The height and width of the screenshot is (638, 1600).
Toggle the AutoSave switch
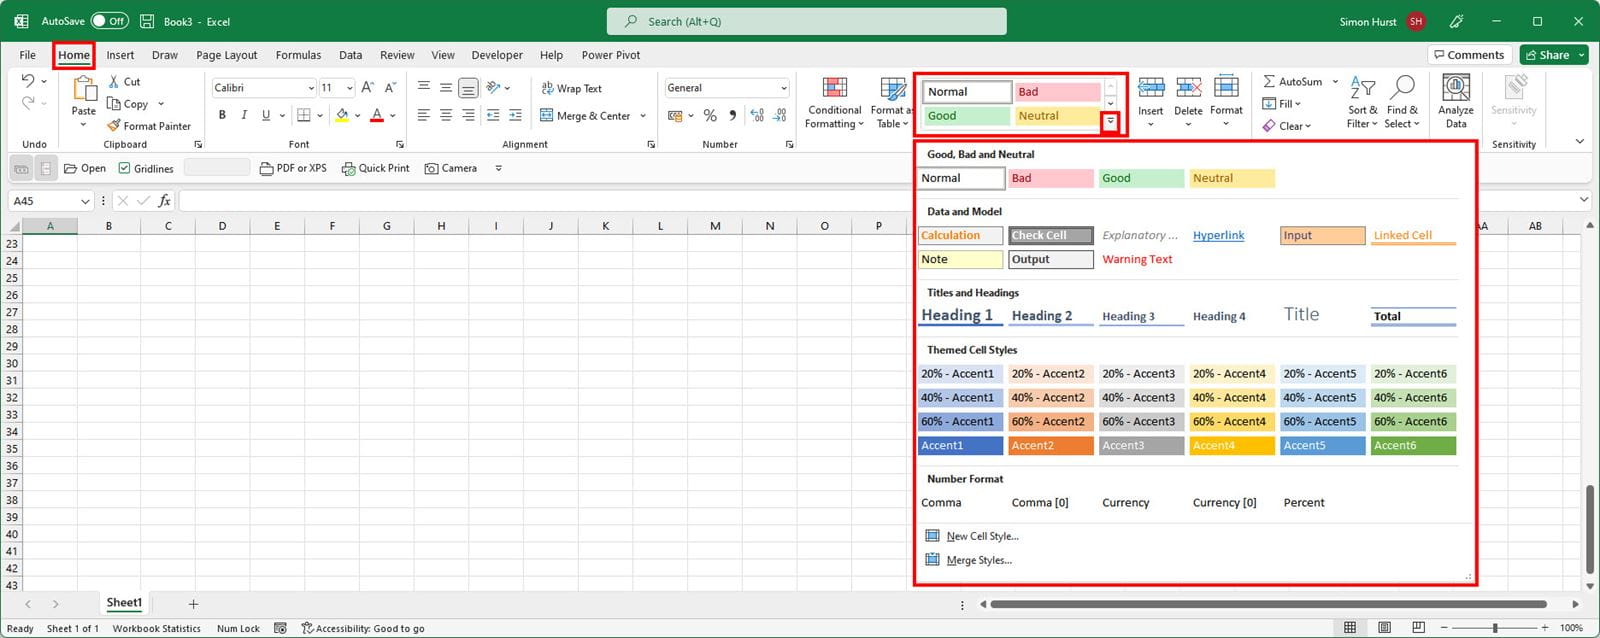pos(109,21)
